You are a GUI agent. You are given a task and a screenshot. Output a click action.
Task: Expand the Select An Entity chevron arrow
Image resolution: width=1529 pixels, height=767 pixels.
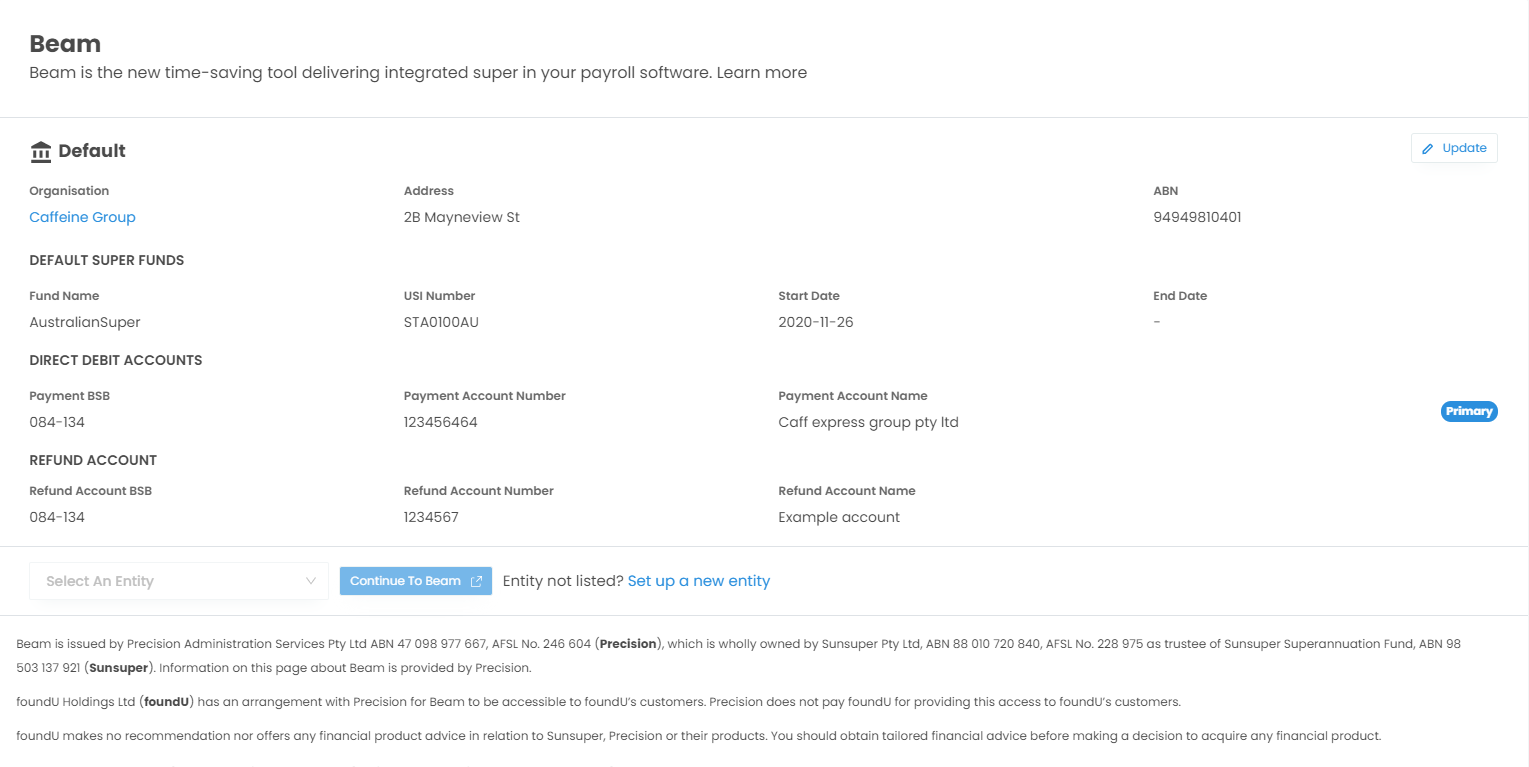click(x=310, y=581)
